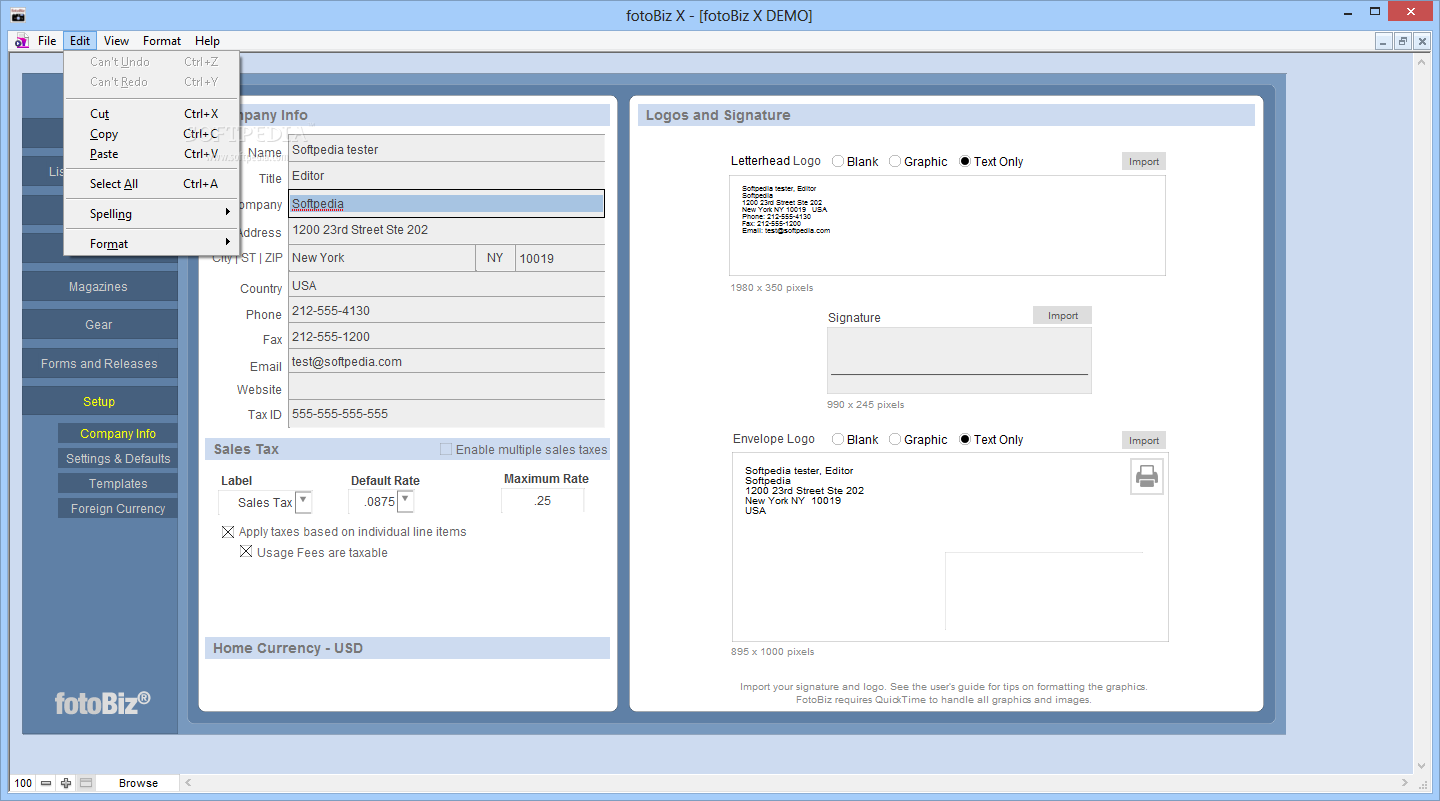Image resolution: width=1440 pixels, height=801 pixels.
Task: Open Templates sub-tab
Action: click(118, 483)
